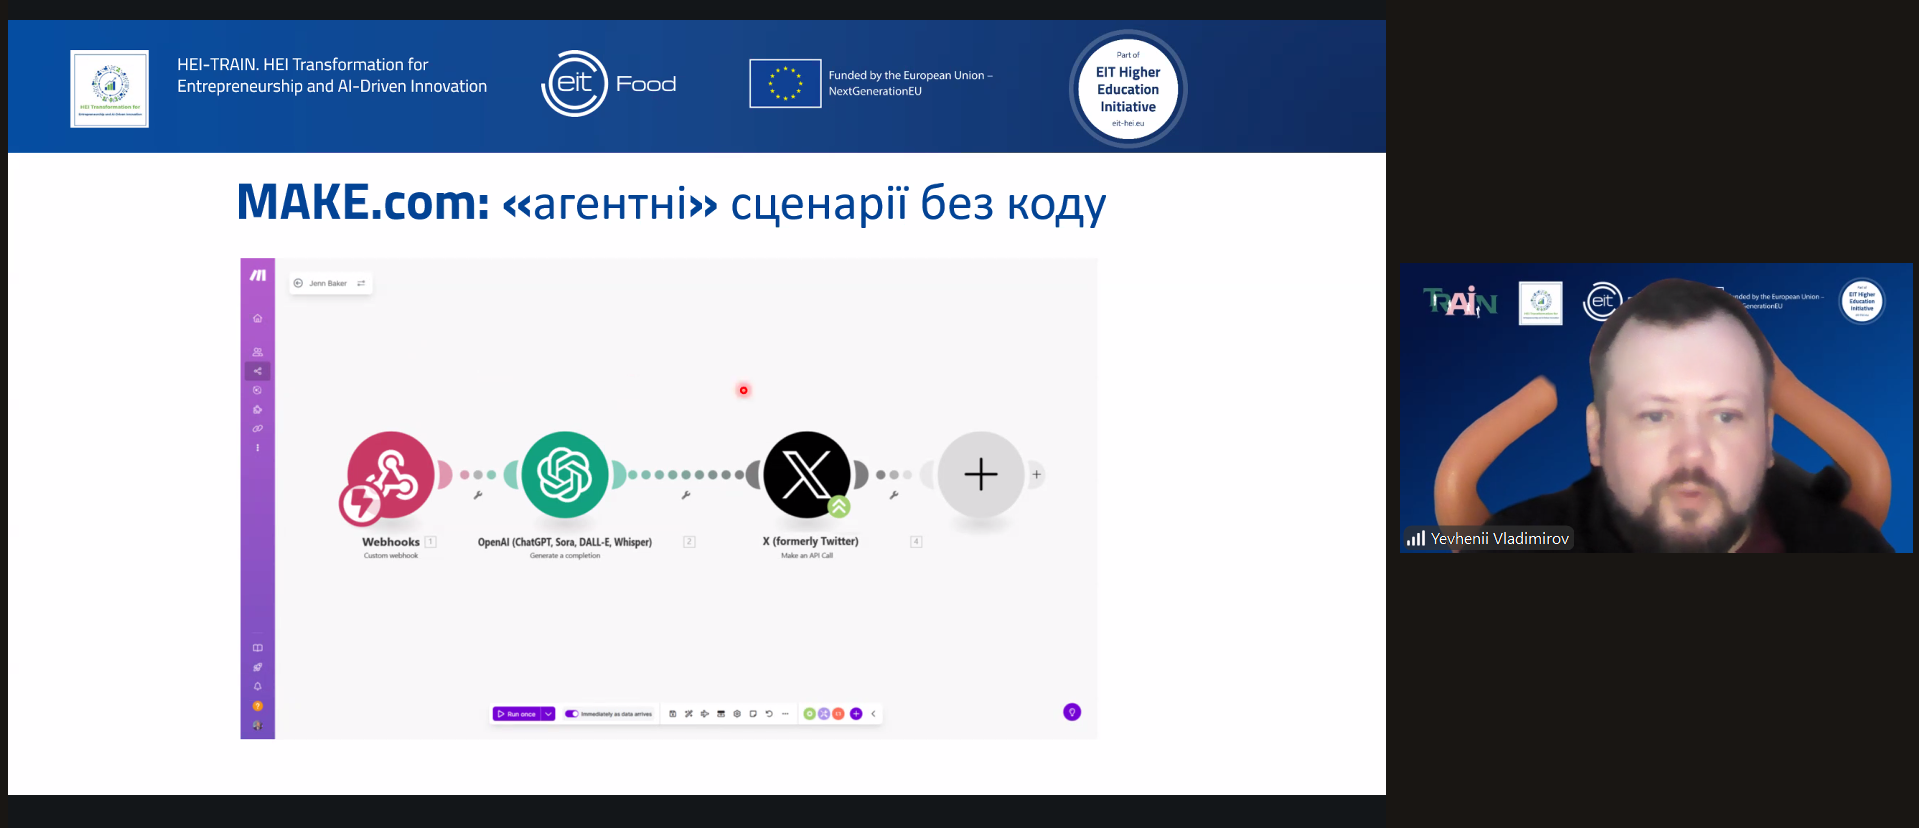1919x828 pixels.
Task: Open the Home icon in Make sidebar
Action: [258, 319]
